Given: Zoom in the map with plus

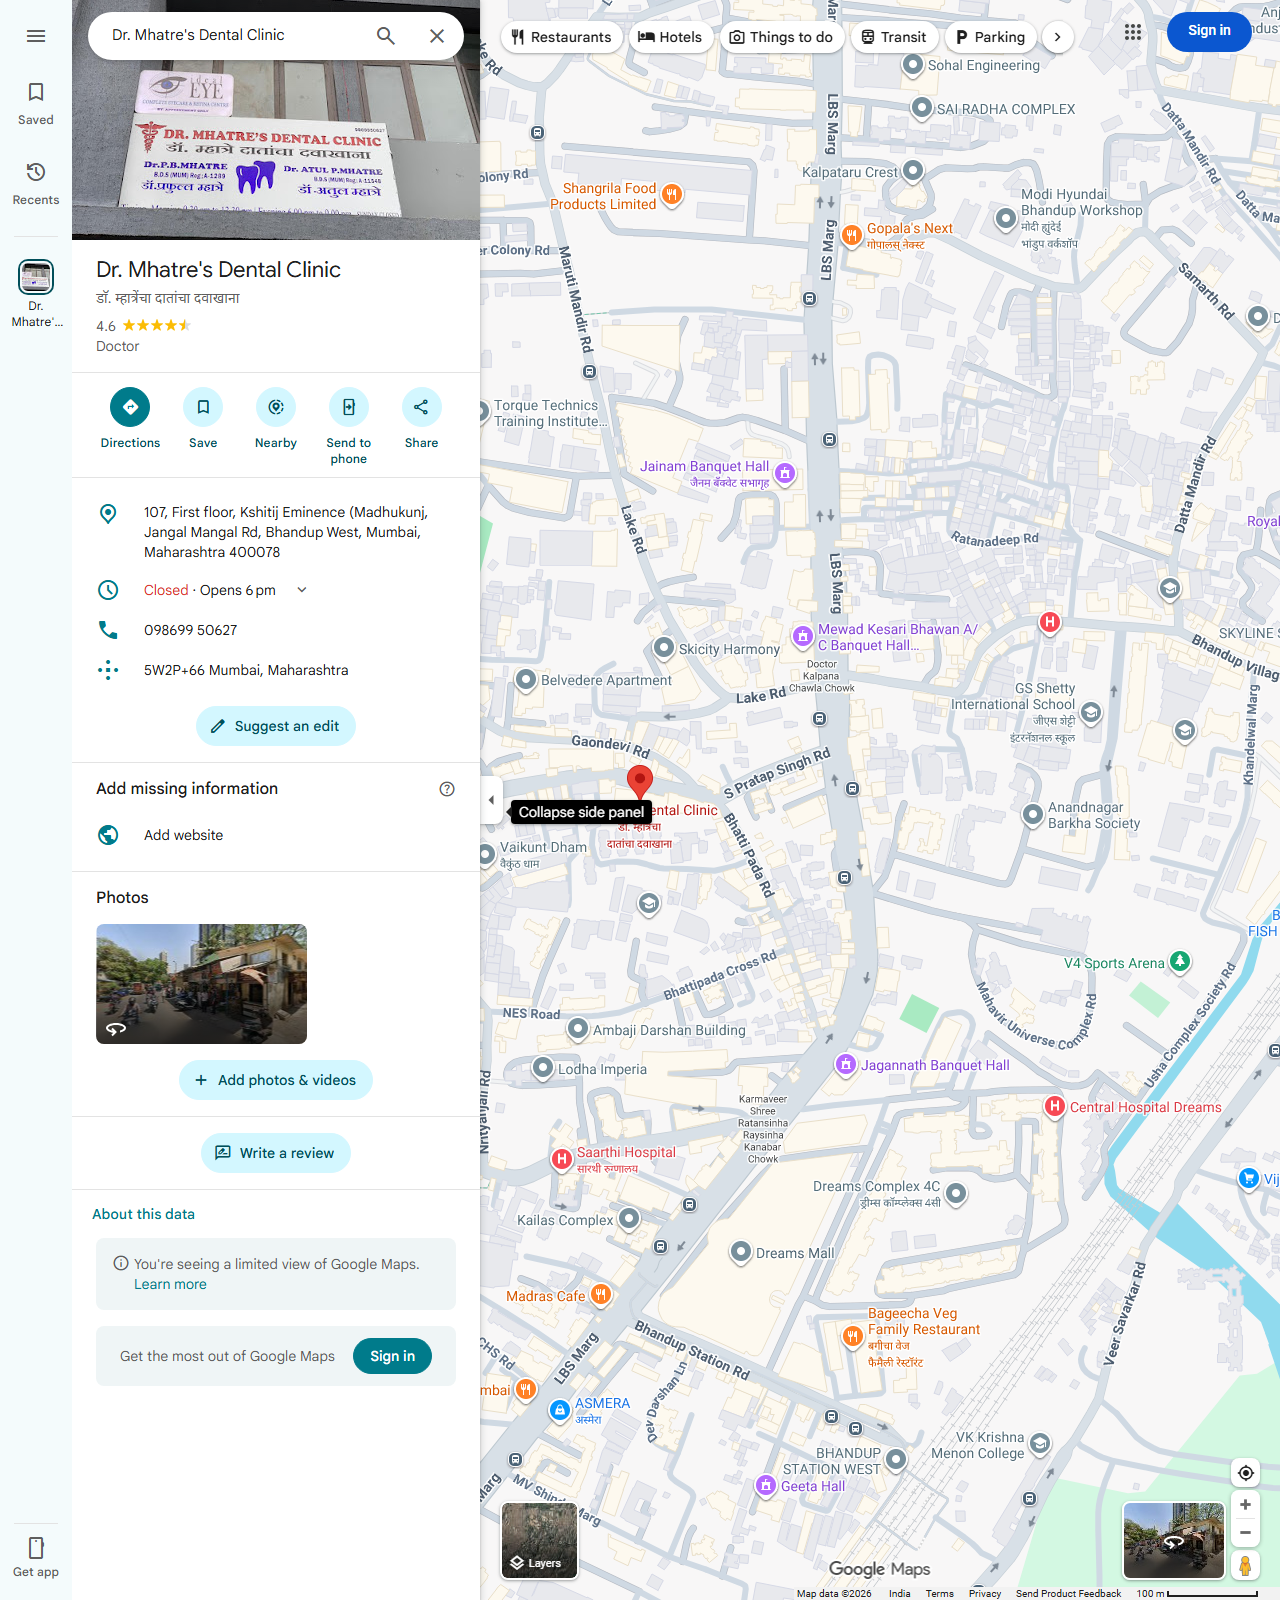Looking at the screenshot, I should pos(1245,1505).
